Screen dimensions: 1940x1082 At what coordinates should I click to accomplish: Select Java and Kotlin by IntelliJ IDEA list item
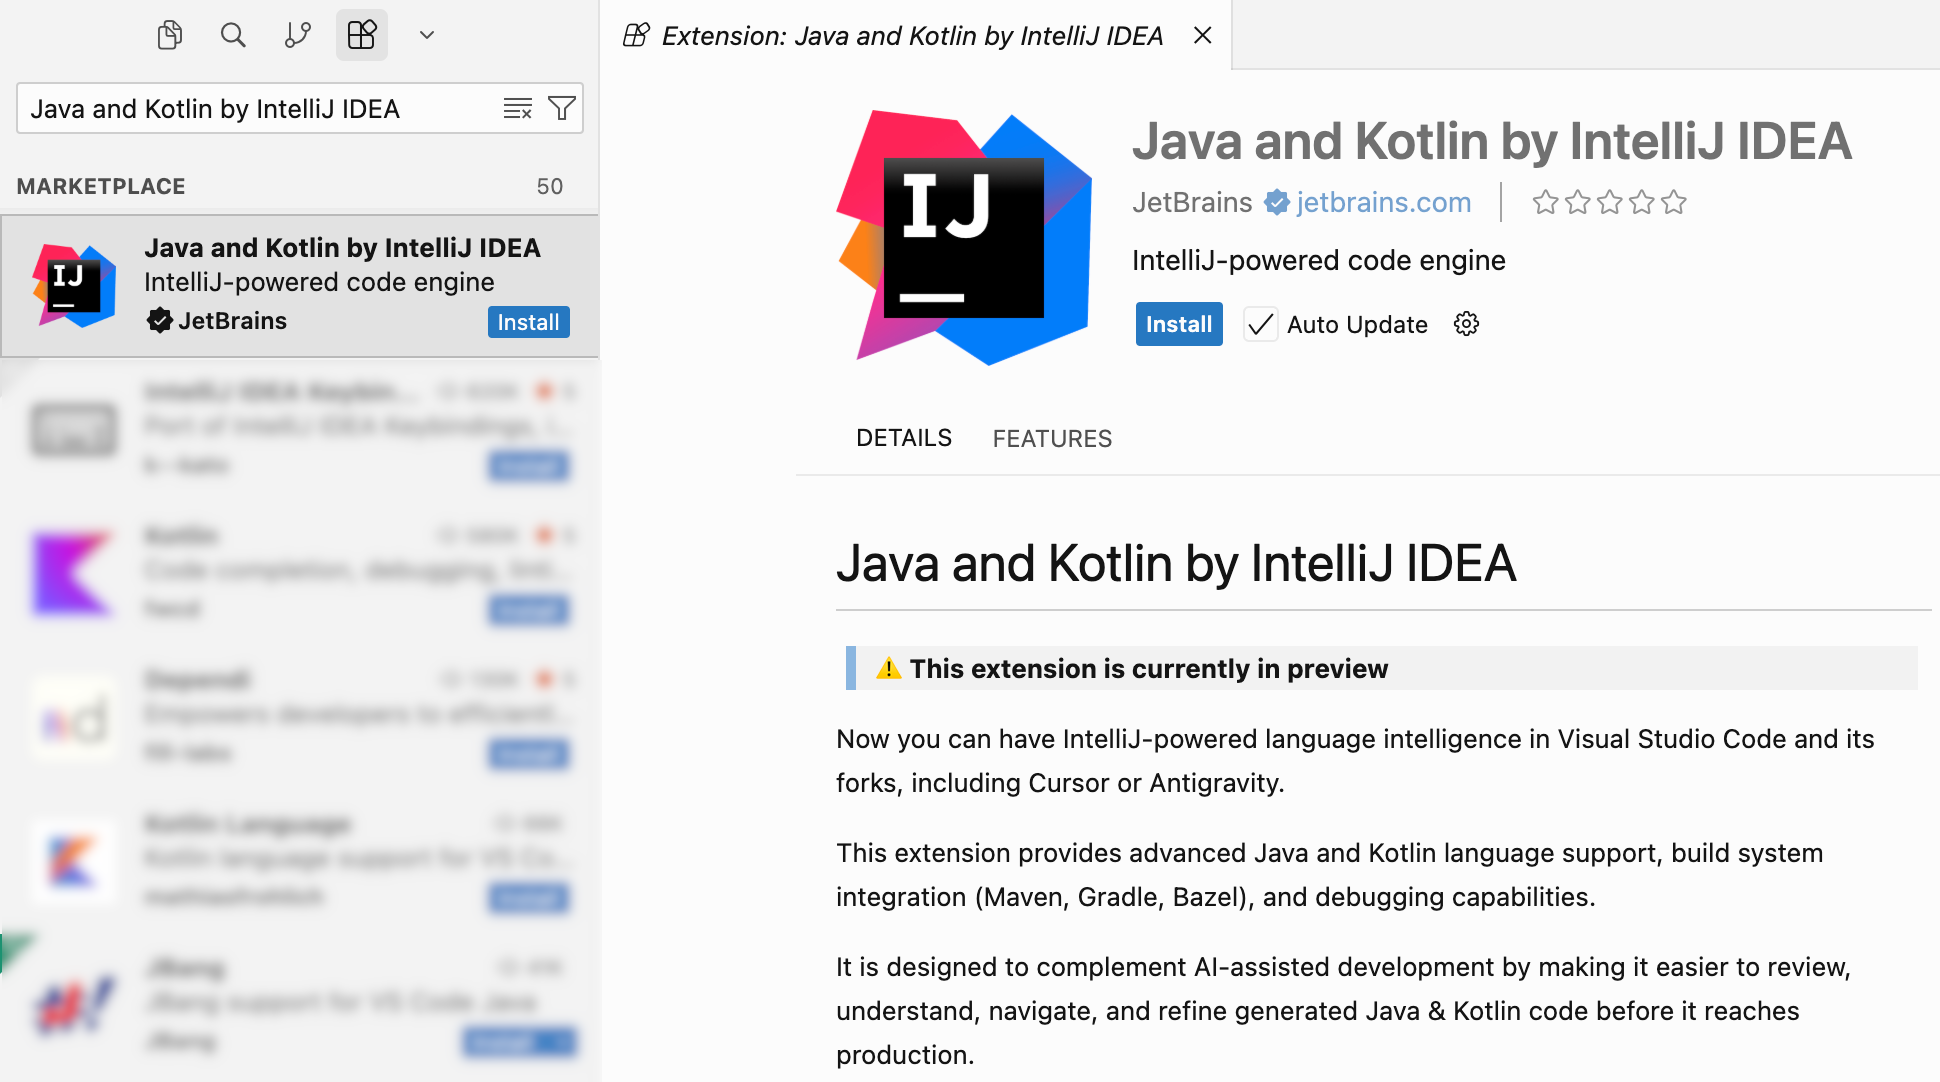click(x=300, y=286)
